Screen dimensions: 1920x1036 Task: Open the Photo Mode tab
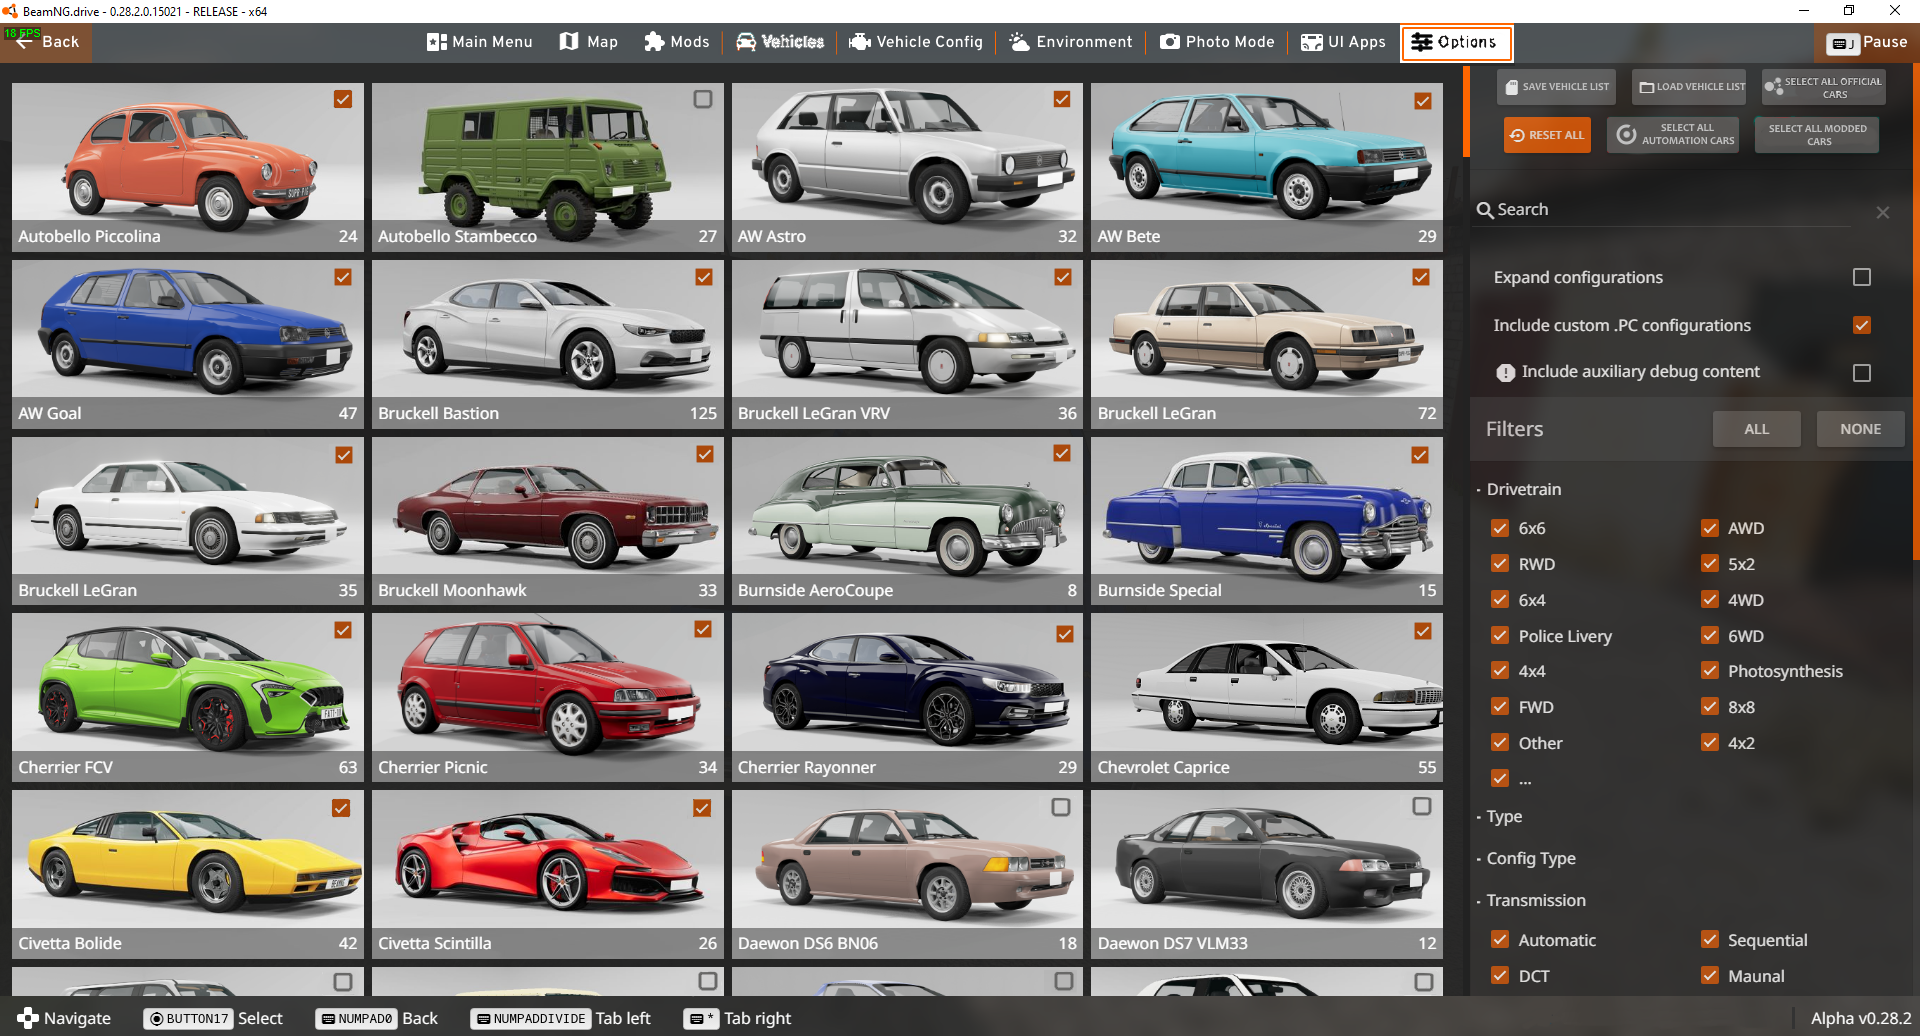click(1217, 42)
